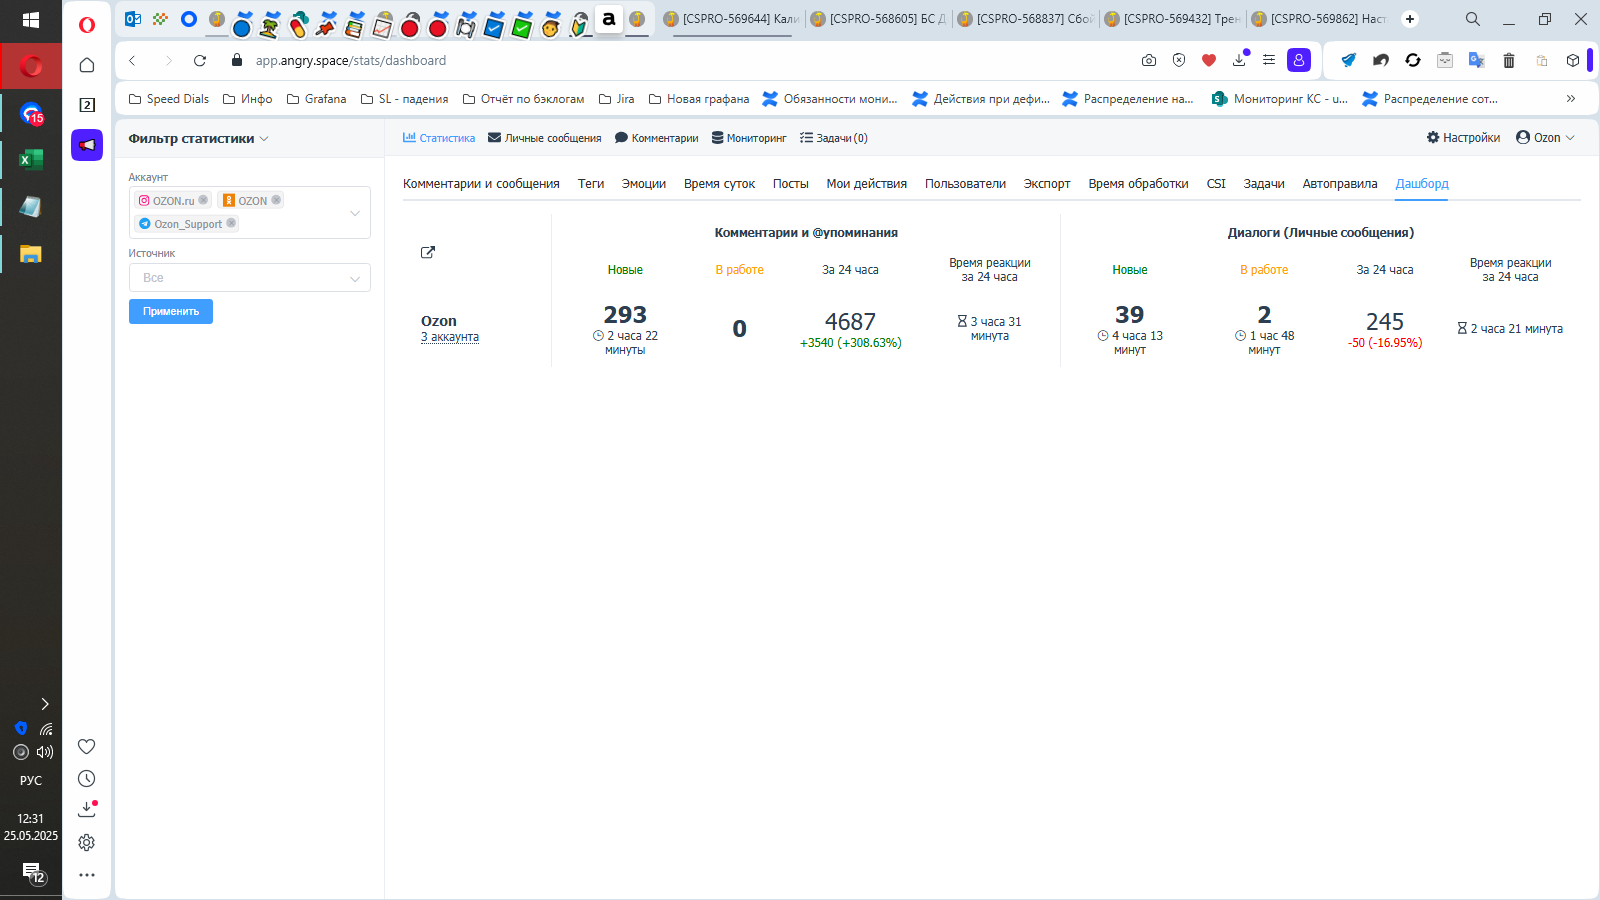The image size is (1600, 900).
Task: Remove the Ozon_Support account chip
Action: (x=231, y=223)
